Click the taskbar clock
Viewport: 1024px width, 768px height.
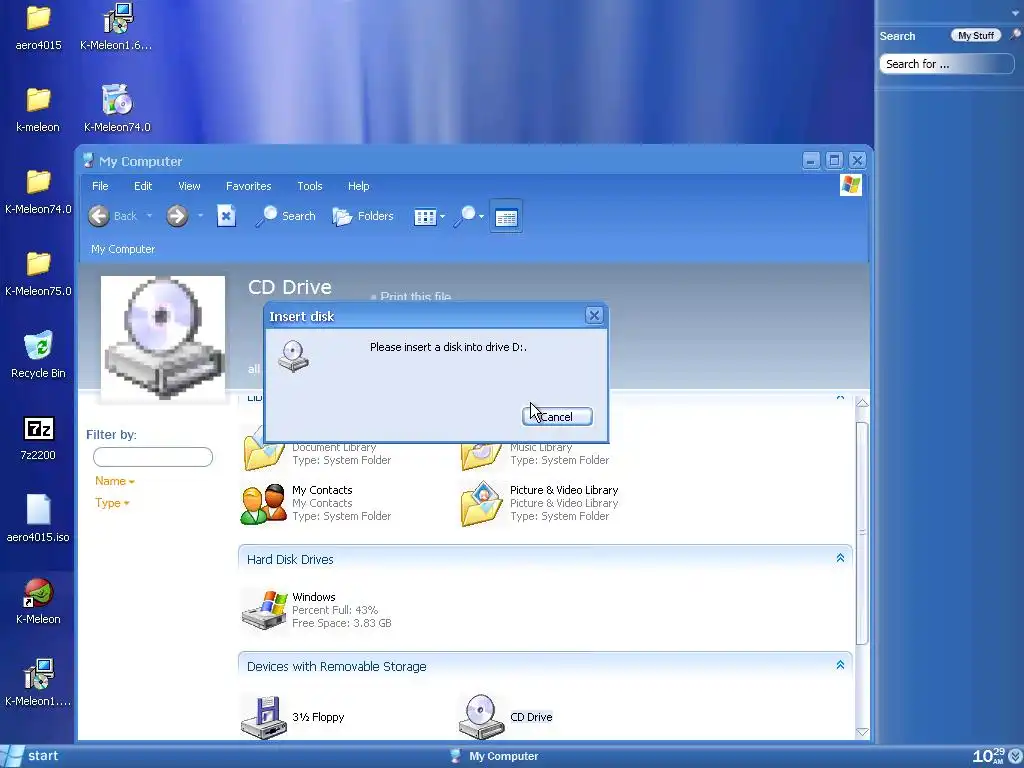988,756
